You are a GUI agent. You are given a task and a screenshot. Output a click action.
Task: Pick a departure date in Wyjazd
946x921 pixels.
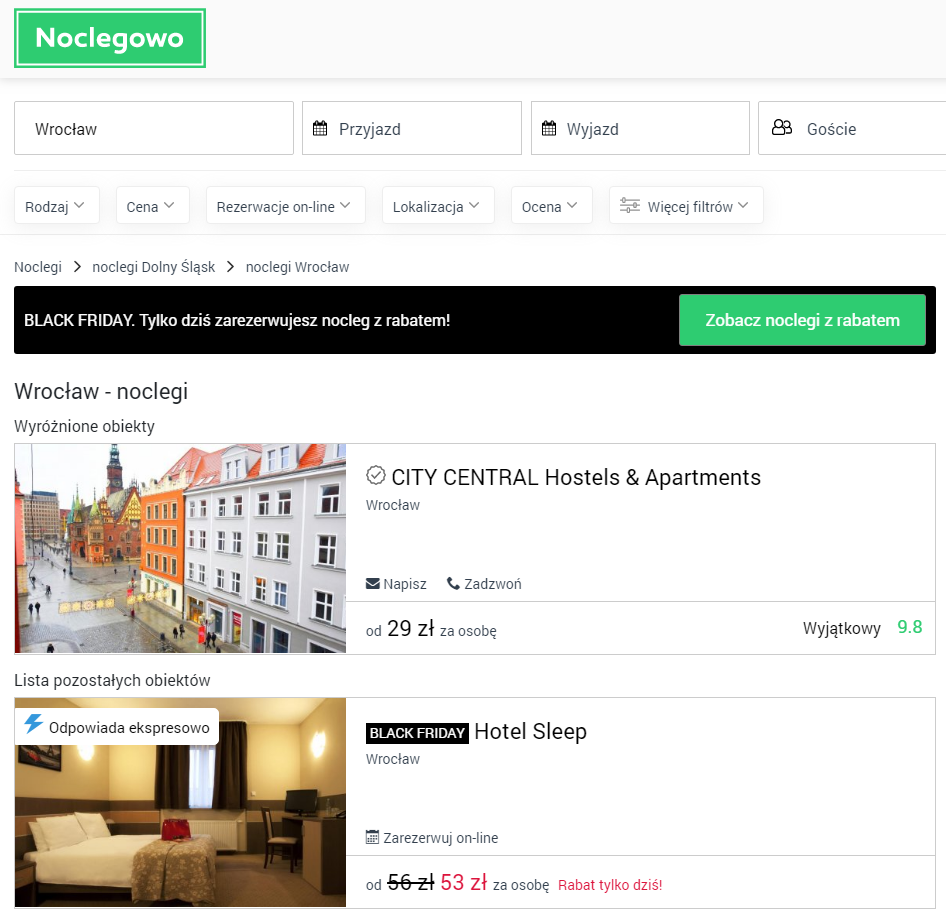(640, 128)
